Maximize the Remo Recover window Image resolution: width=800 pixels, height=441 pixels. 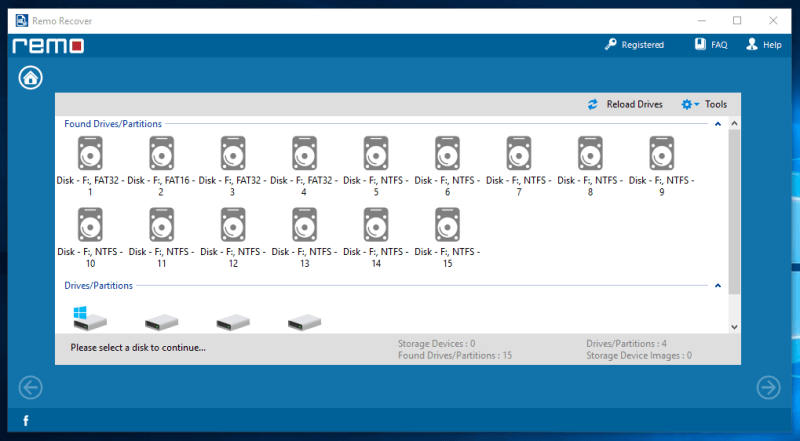[737, 20]
